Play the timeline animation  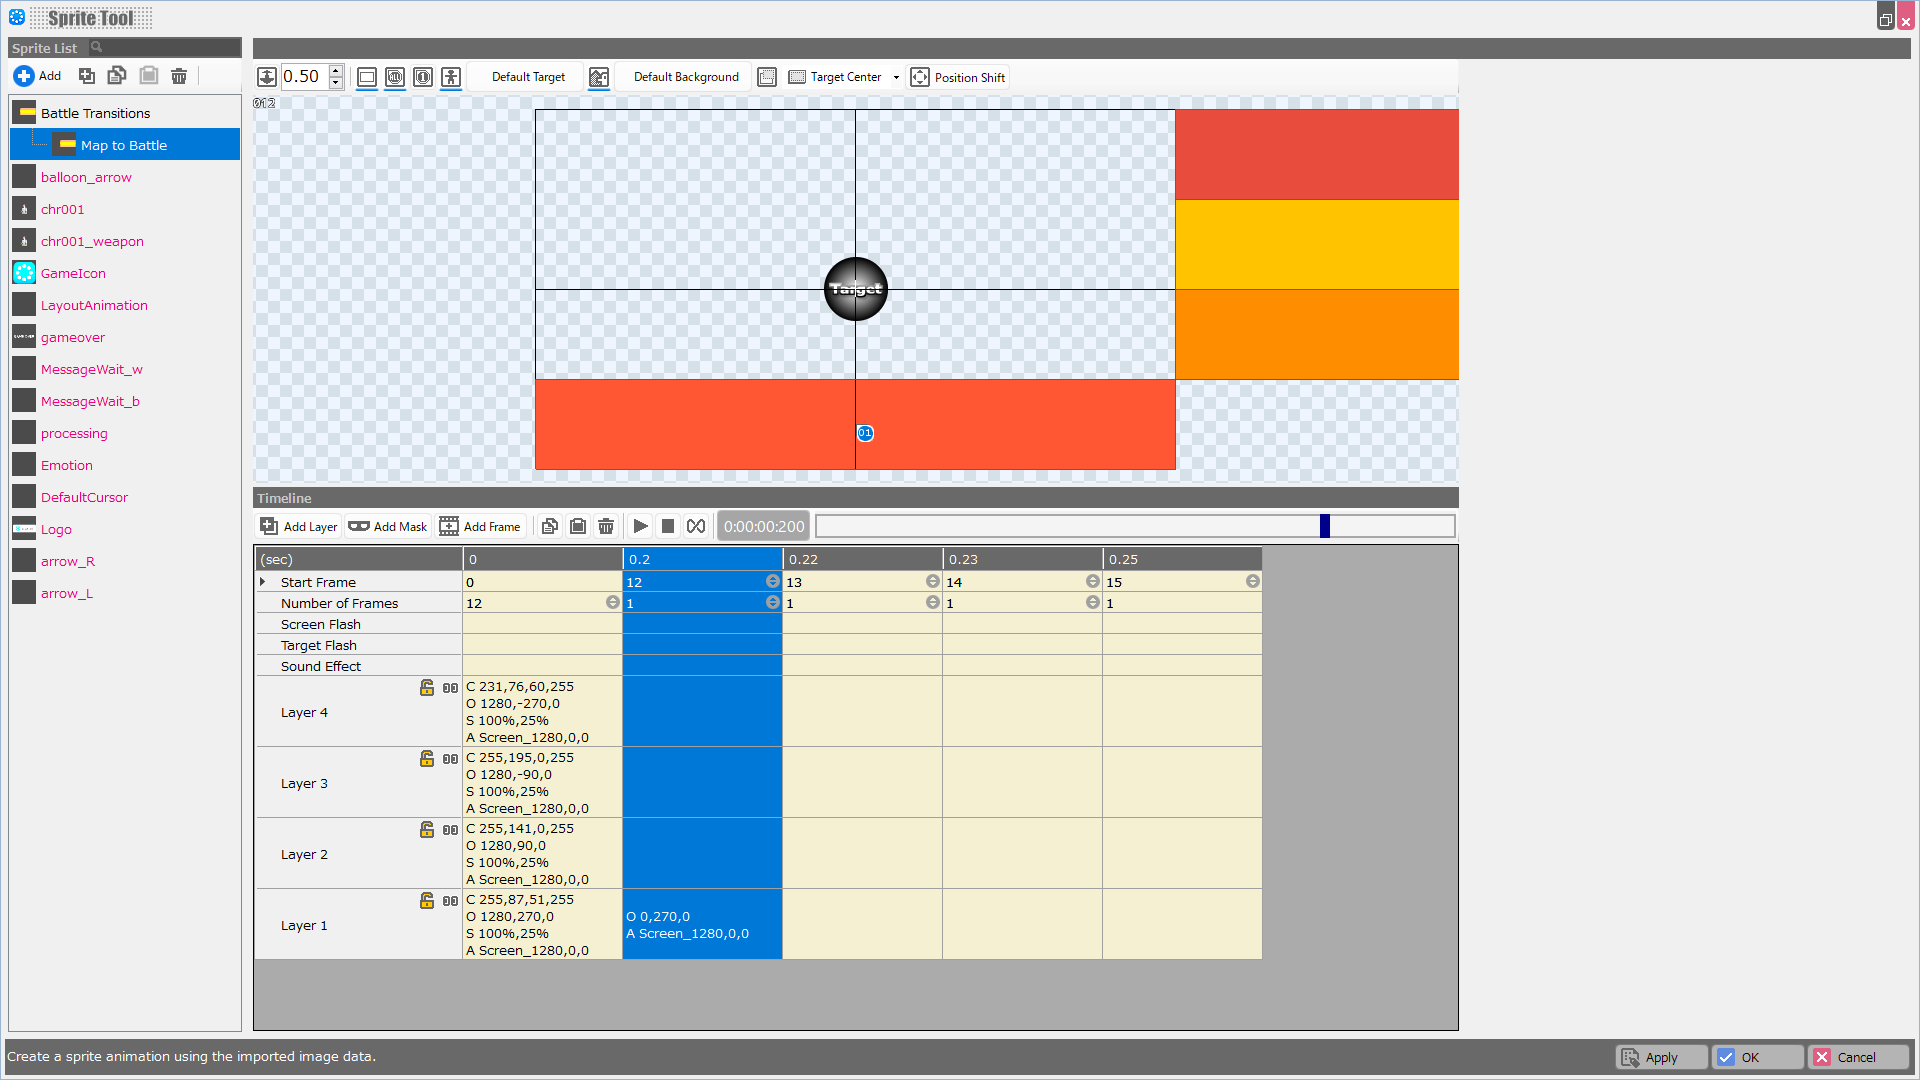pyautogui.click(x=641, y=527)
